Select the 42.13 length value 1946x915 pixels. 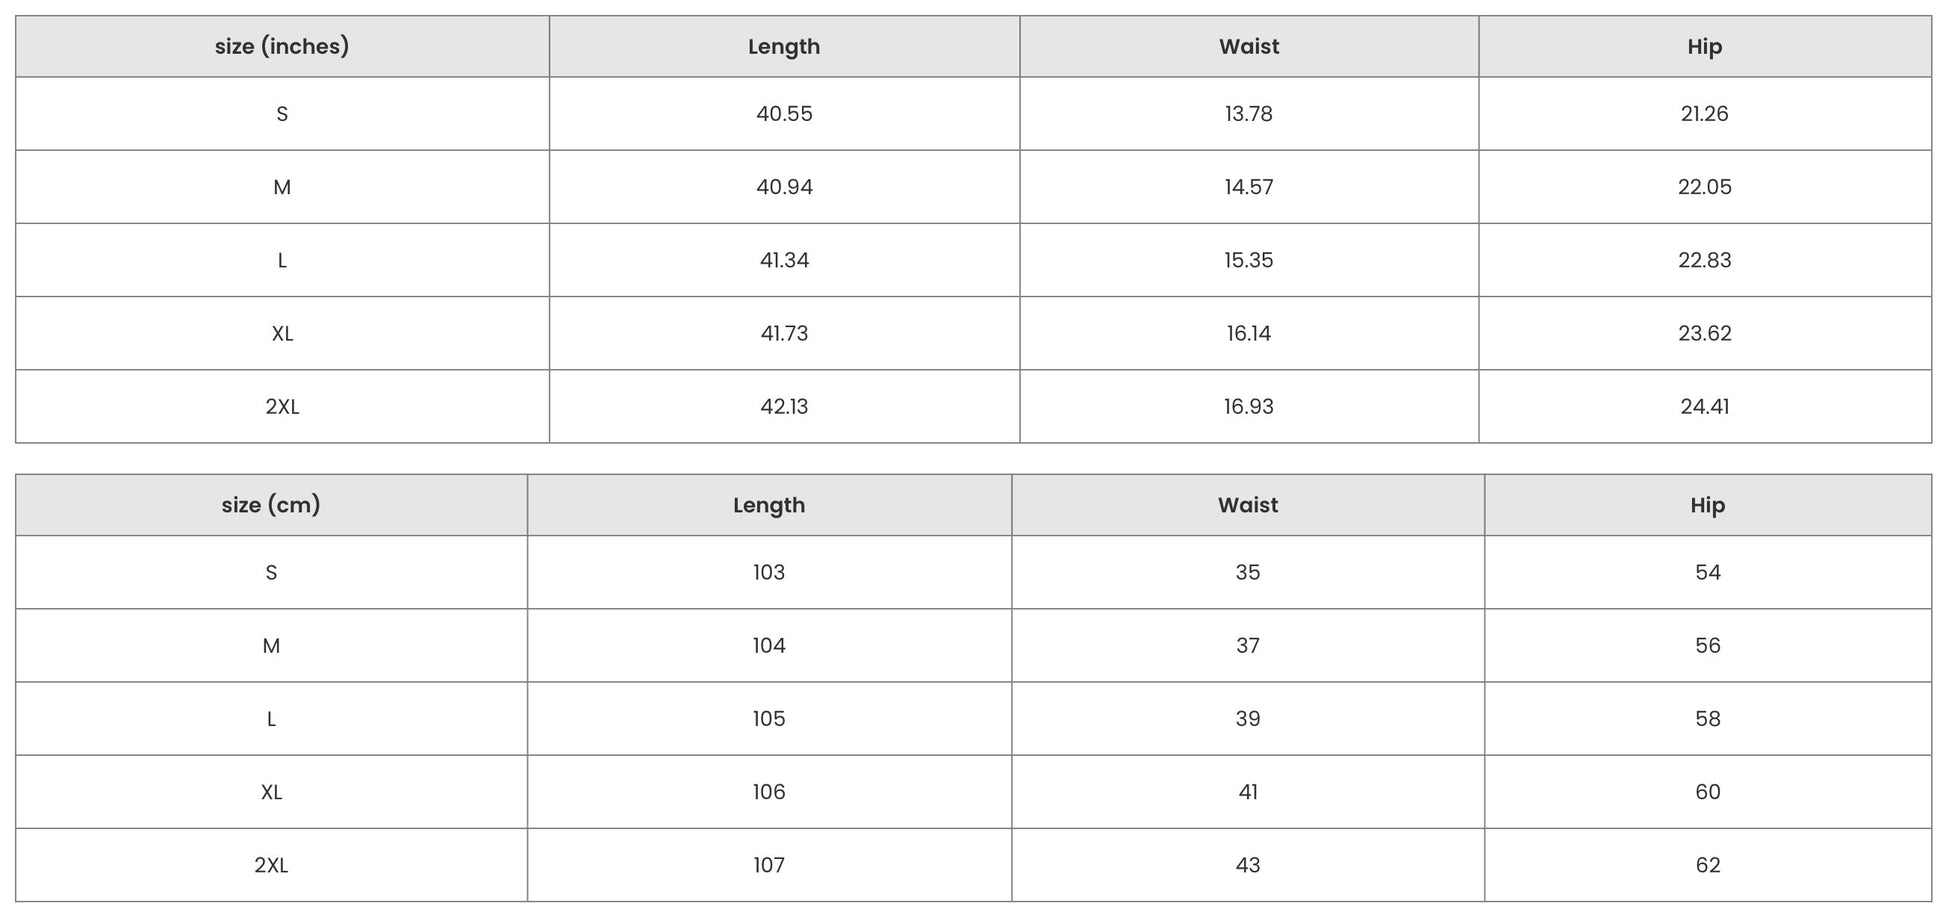pos(784,407)
